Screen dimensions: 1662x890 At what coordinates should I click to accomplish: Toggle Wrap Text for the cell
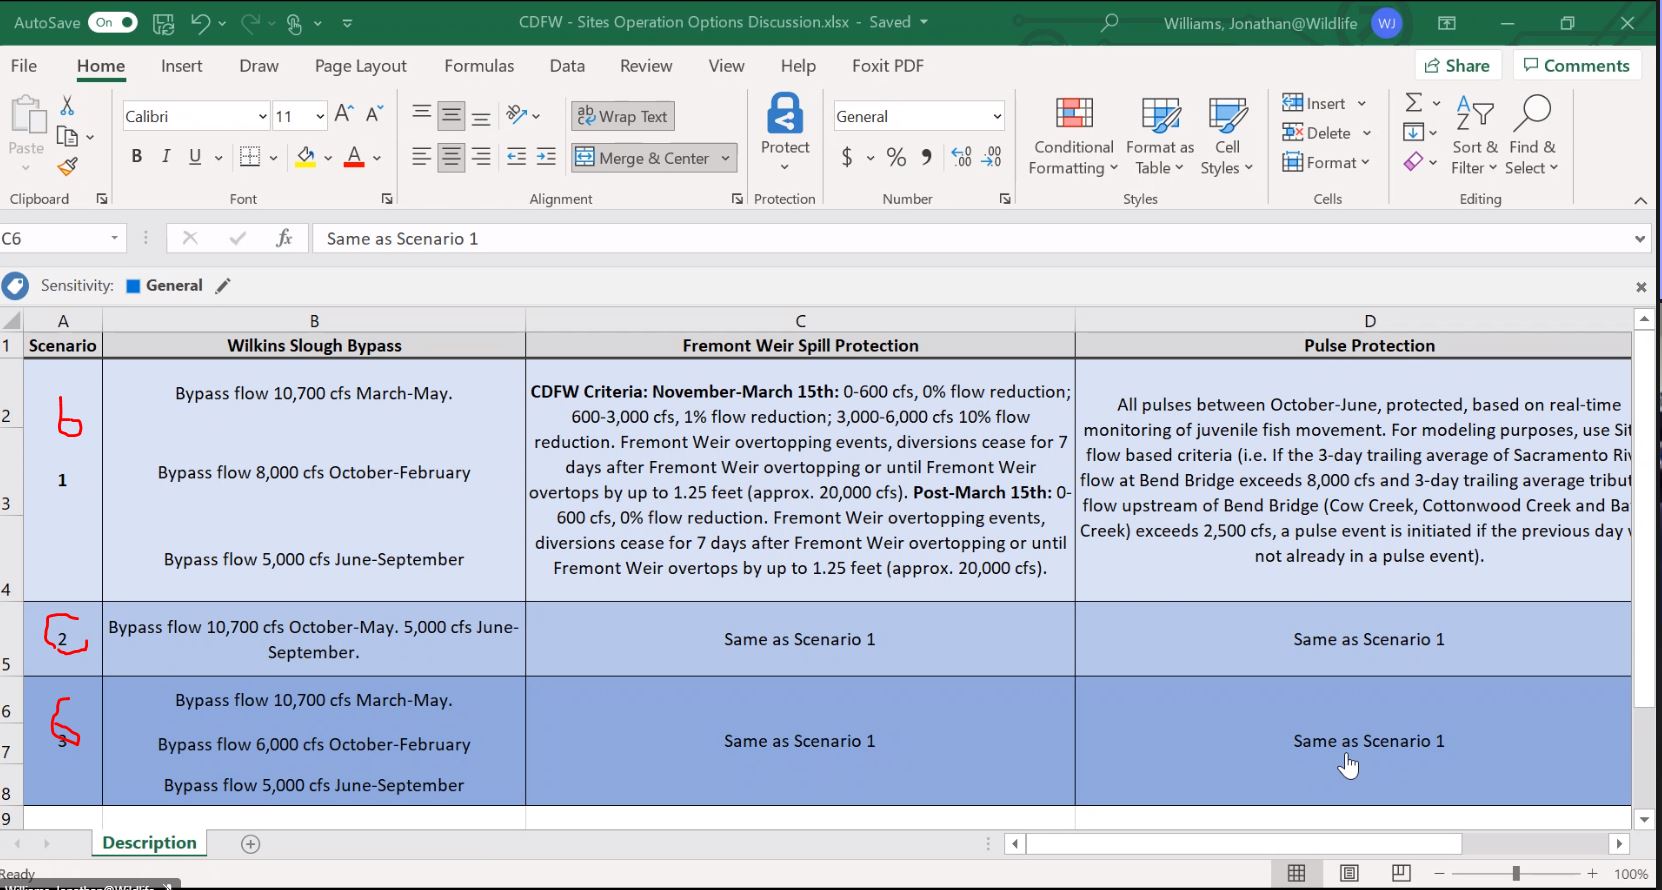click(x=622, y=116)
